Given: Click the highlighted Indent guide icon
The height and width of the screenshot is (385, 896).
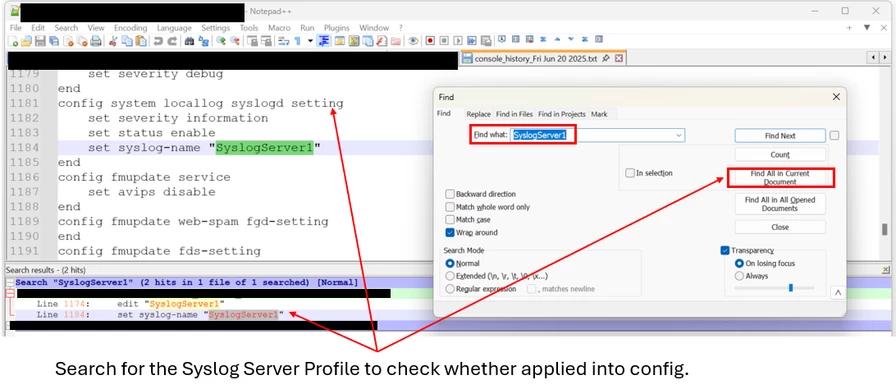Looking at the screenshot, I should (x=324, y=41).
